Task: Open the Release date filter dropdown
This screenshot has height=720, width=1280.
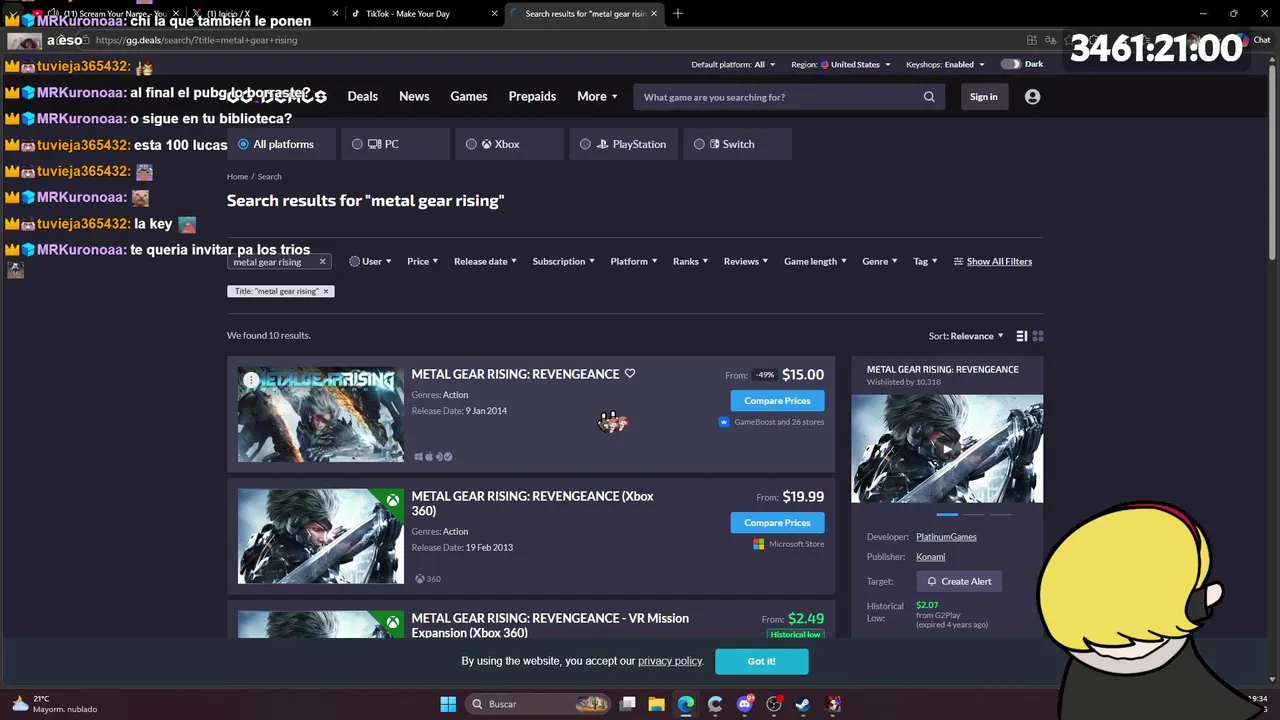Action: (x=485, y=262)
